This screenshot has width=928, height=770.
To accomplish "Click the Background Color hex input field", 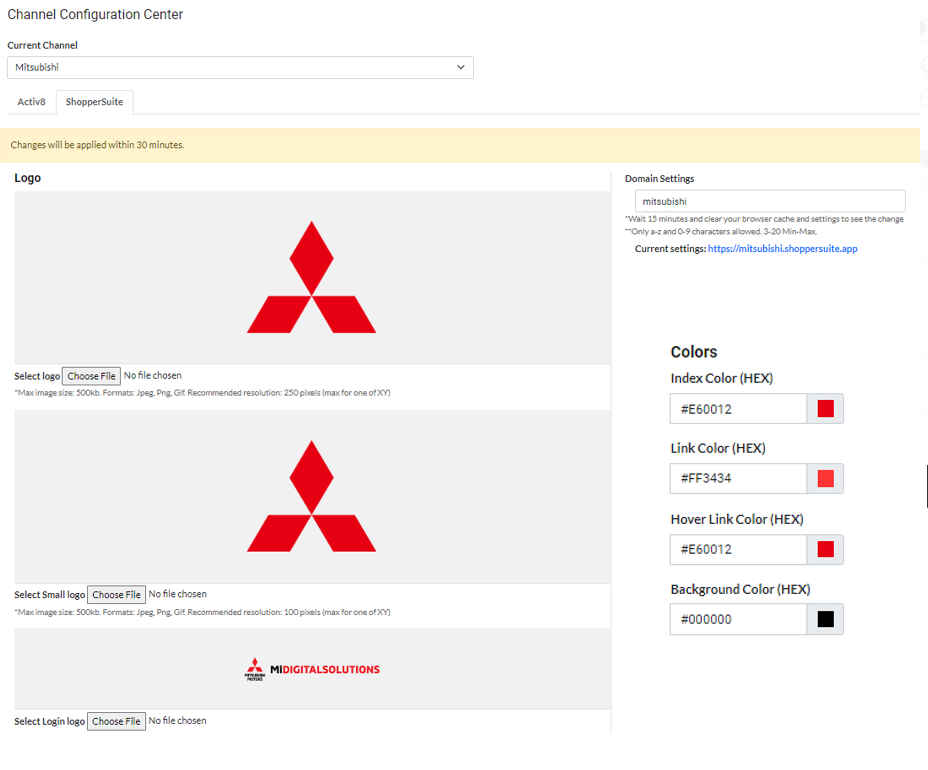I will 738,619.
